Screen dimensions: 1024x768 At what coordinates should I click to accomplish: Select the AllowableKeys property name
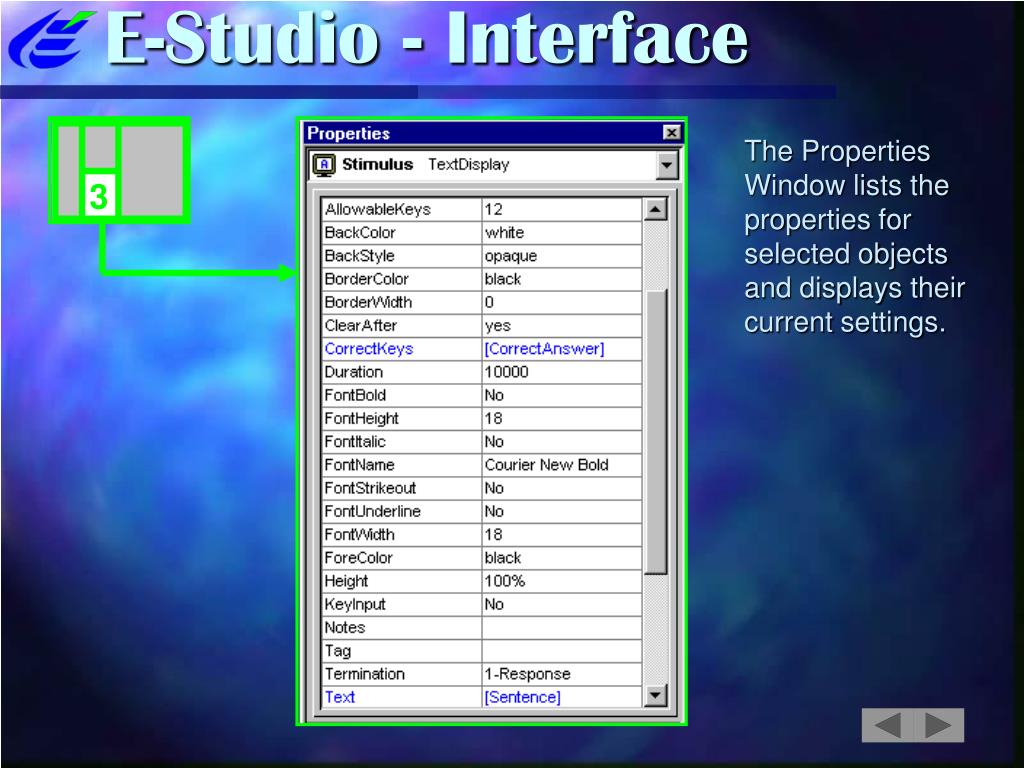coord(402,210)
